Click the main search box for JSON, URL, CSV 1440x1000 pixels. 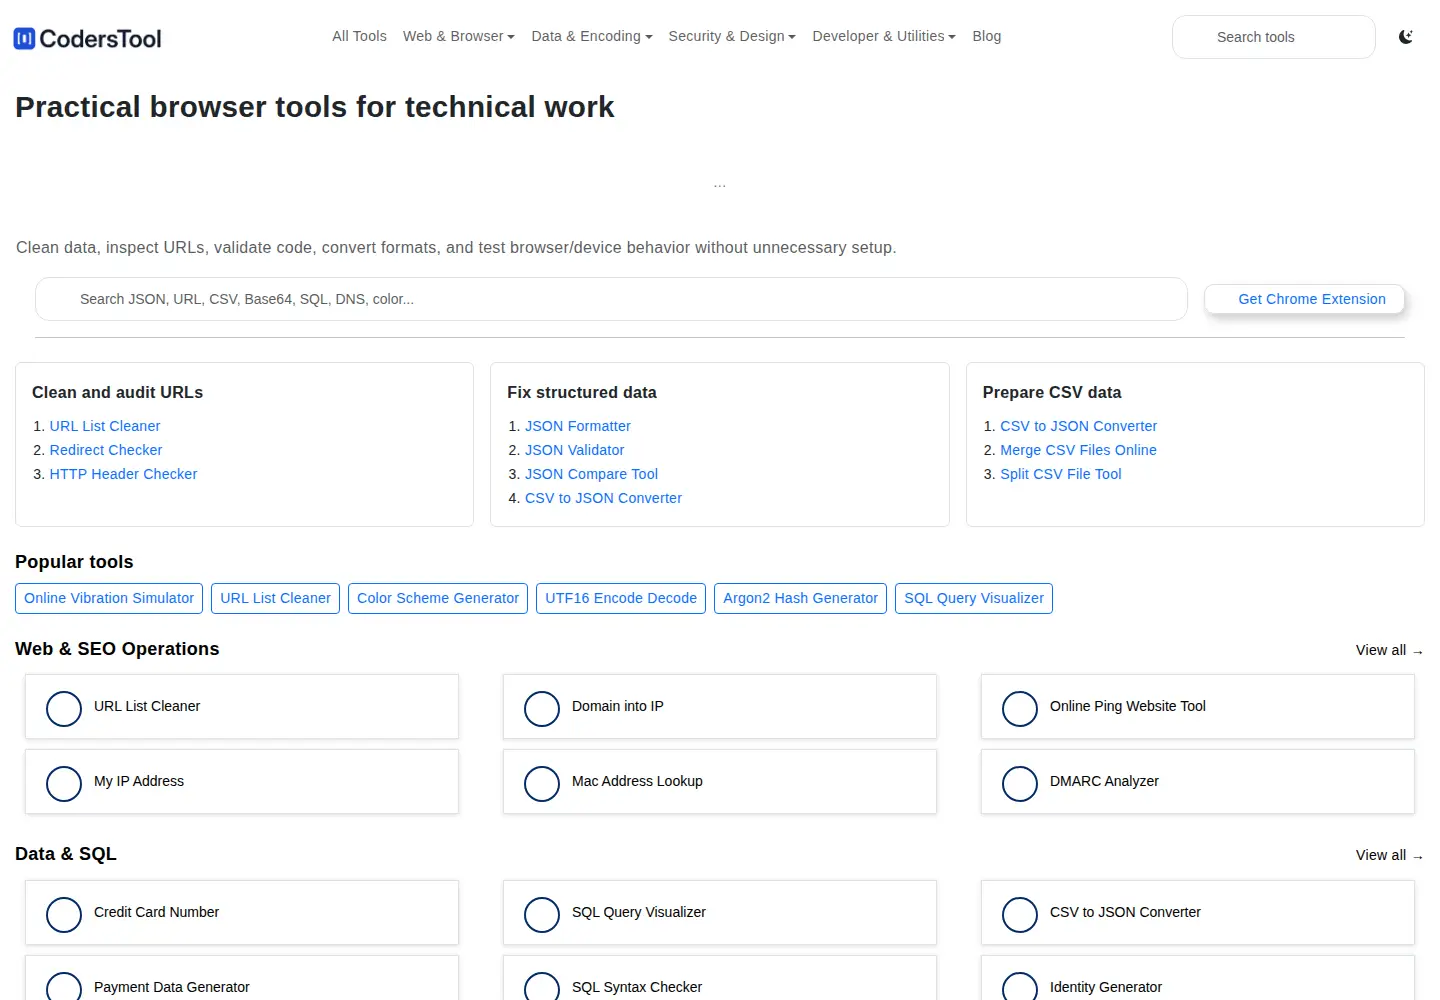[611, 299]
